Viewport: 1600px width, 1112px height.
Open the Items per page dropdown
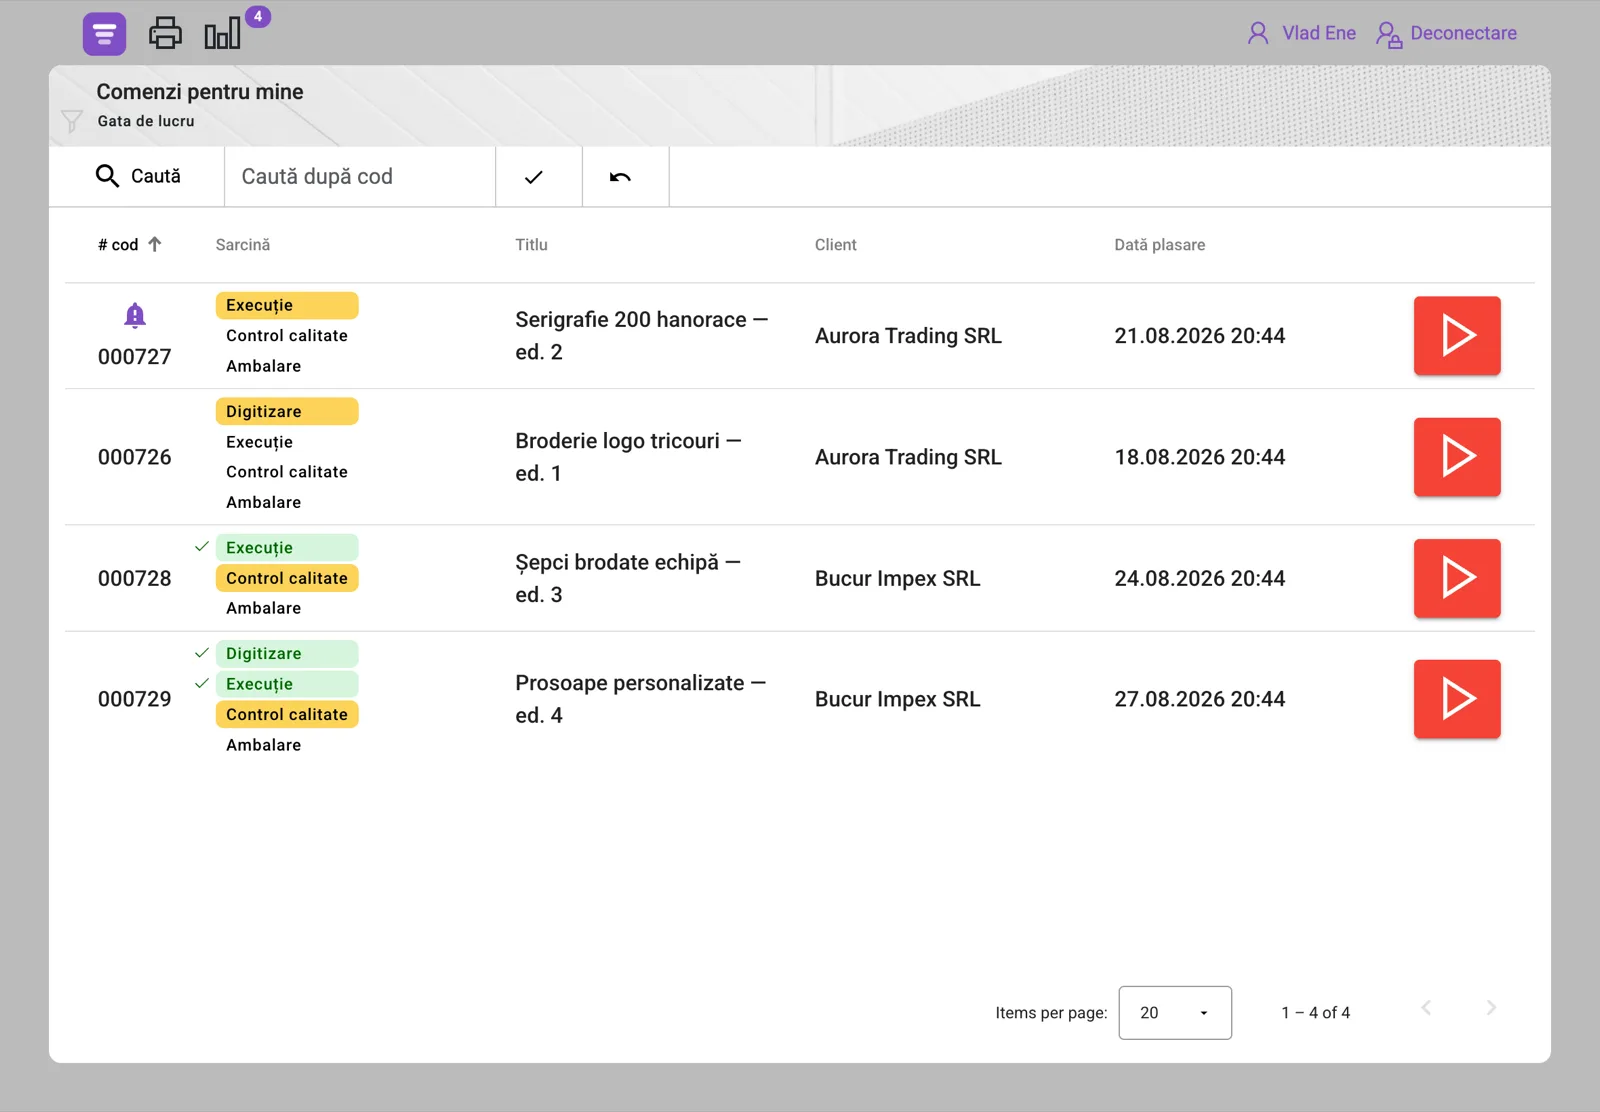(1175, 1013)
